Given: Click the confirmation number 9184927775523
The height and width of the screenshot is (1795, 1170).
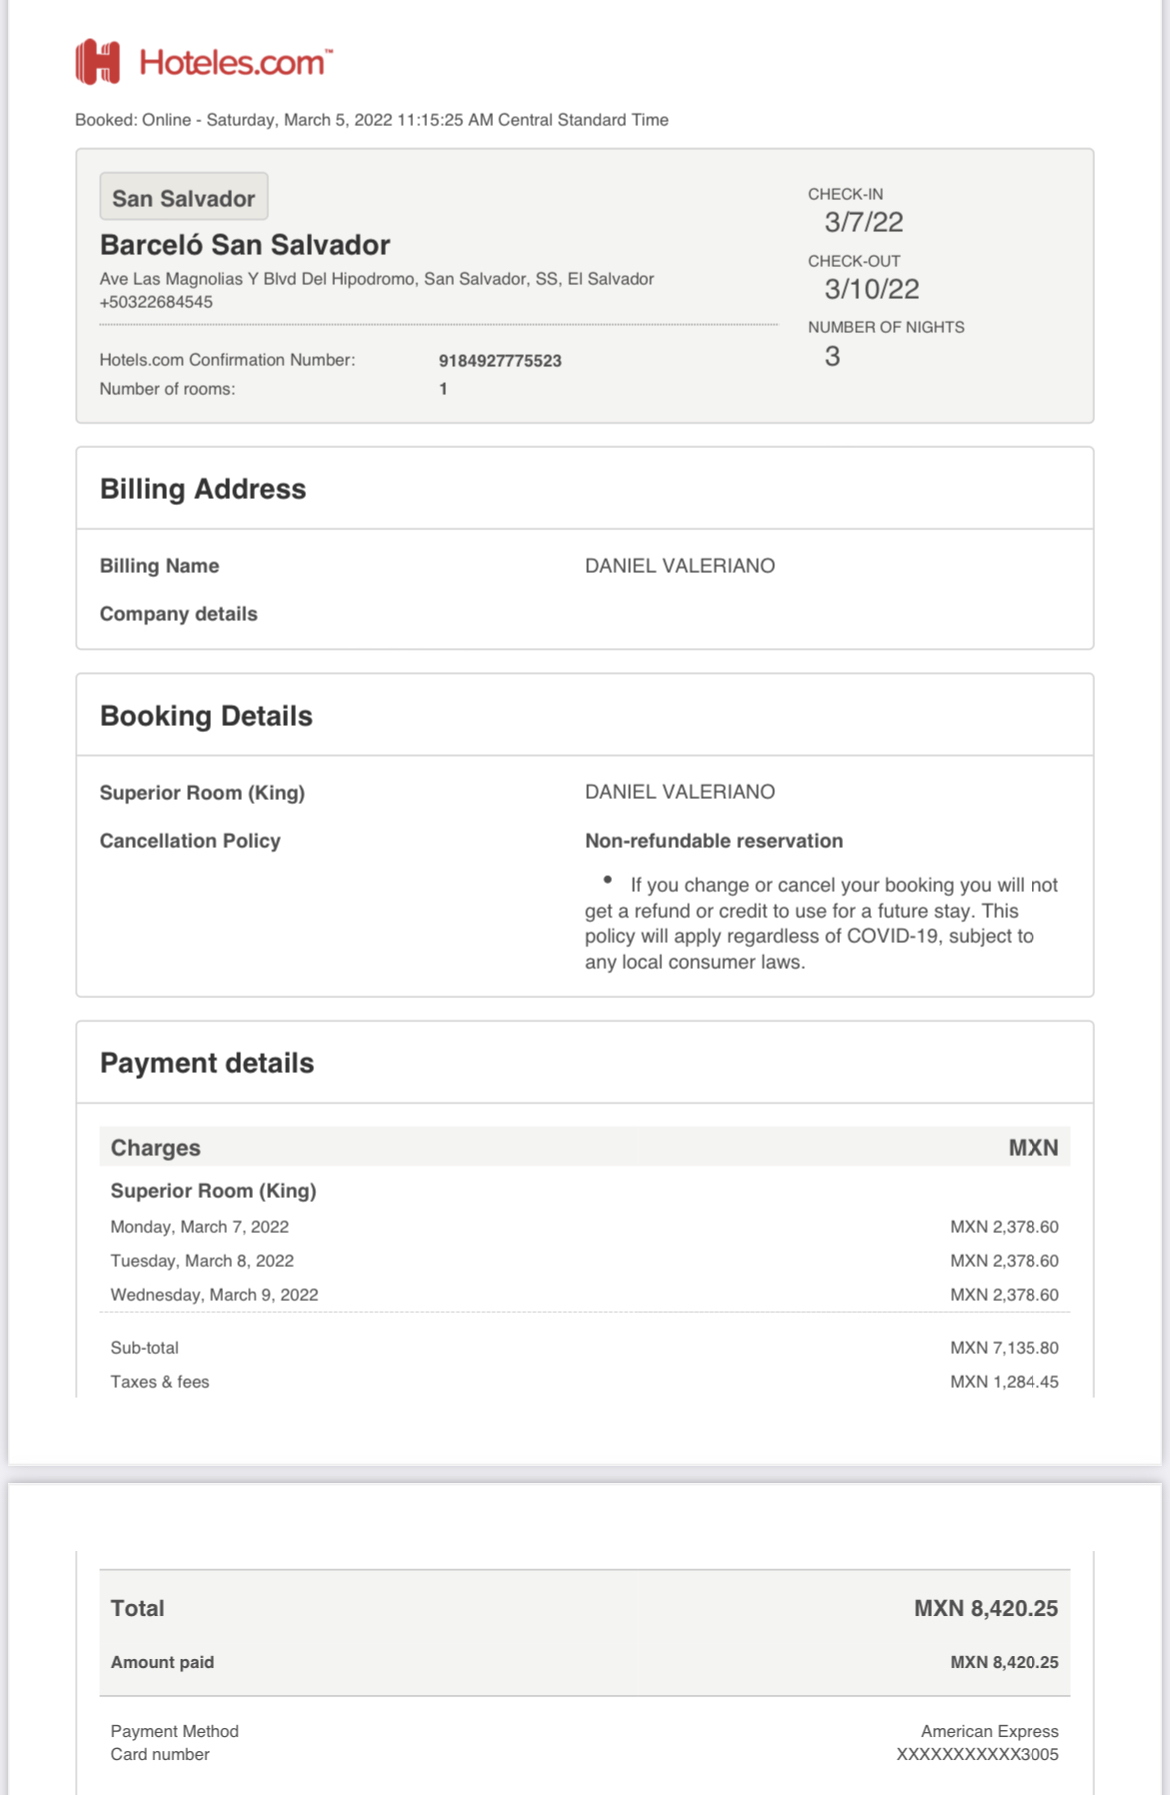Looking at the screenshot, I should coord(500,361).
